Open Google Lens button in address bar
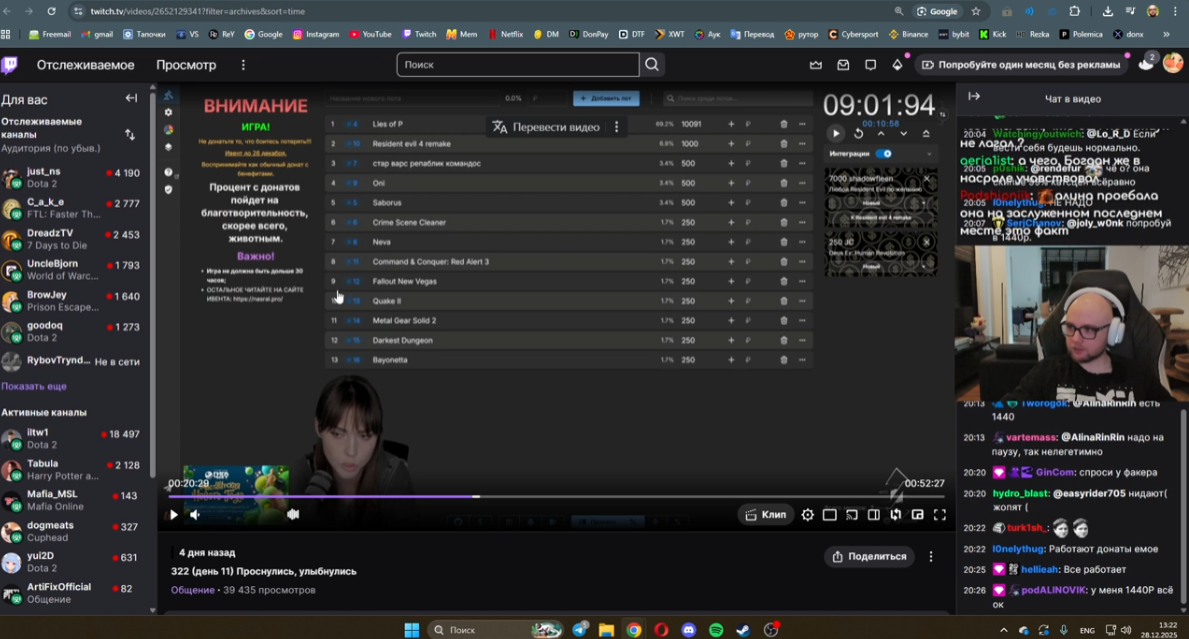1189x639 pixels. coord(936,11)
